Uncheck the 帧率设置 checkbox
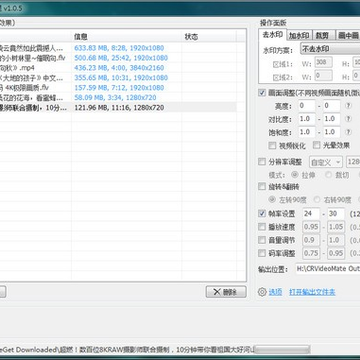The image size is (360, 360). (262, 214)
